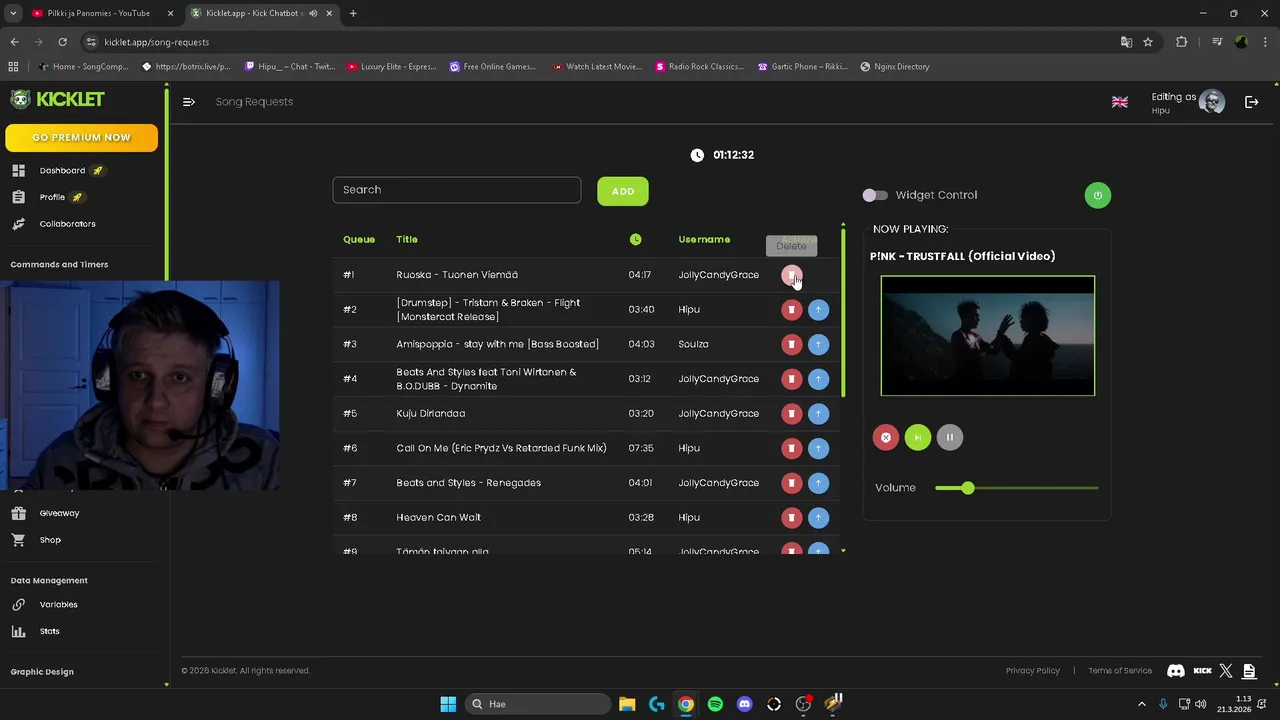This screenshot has height=720, width=1280.
Task: Open Radio Rock Classics bookmark
Action: (699, 67)
